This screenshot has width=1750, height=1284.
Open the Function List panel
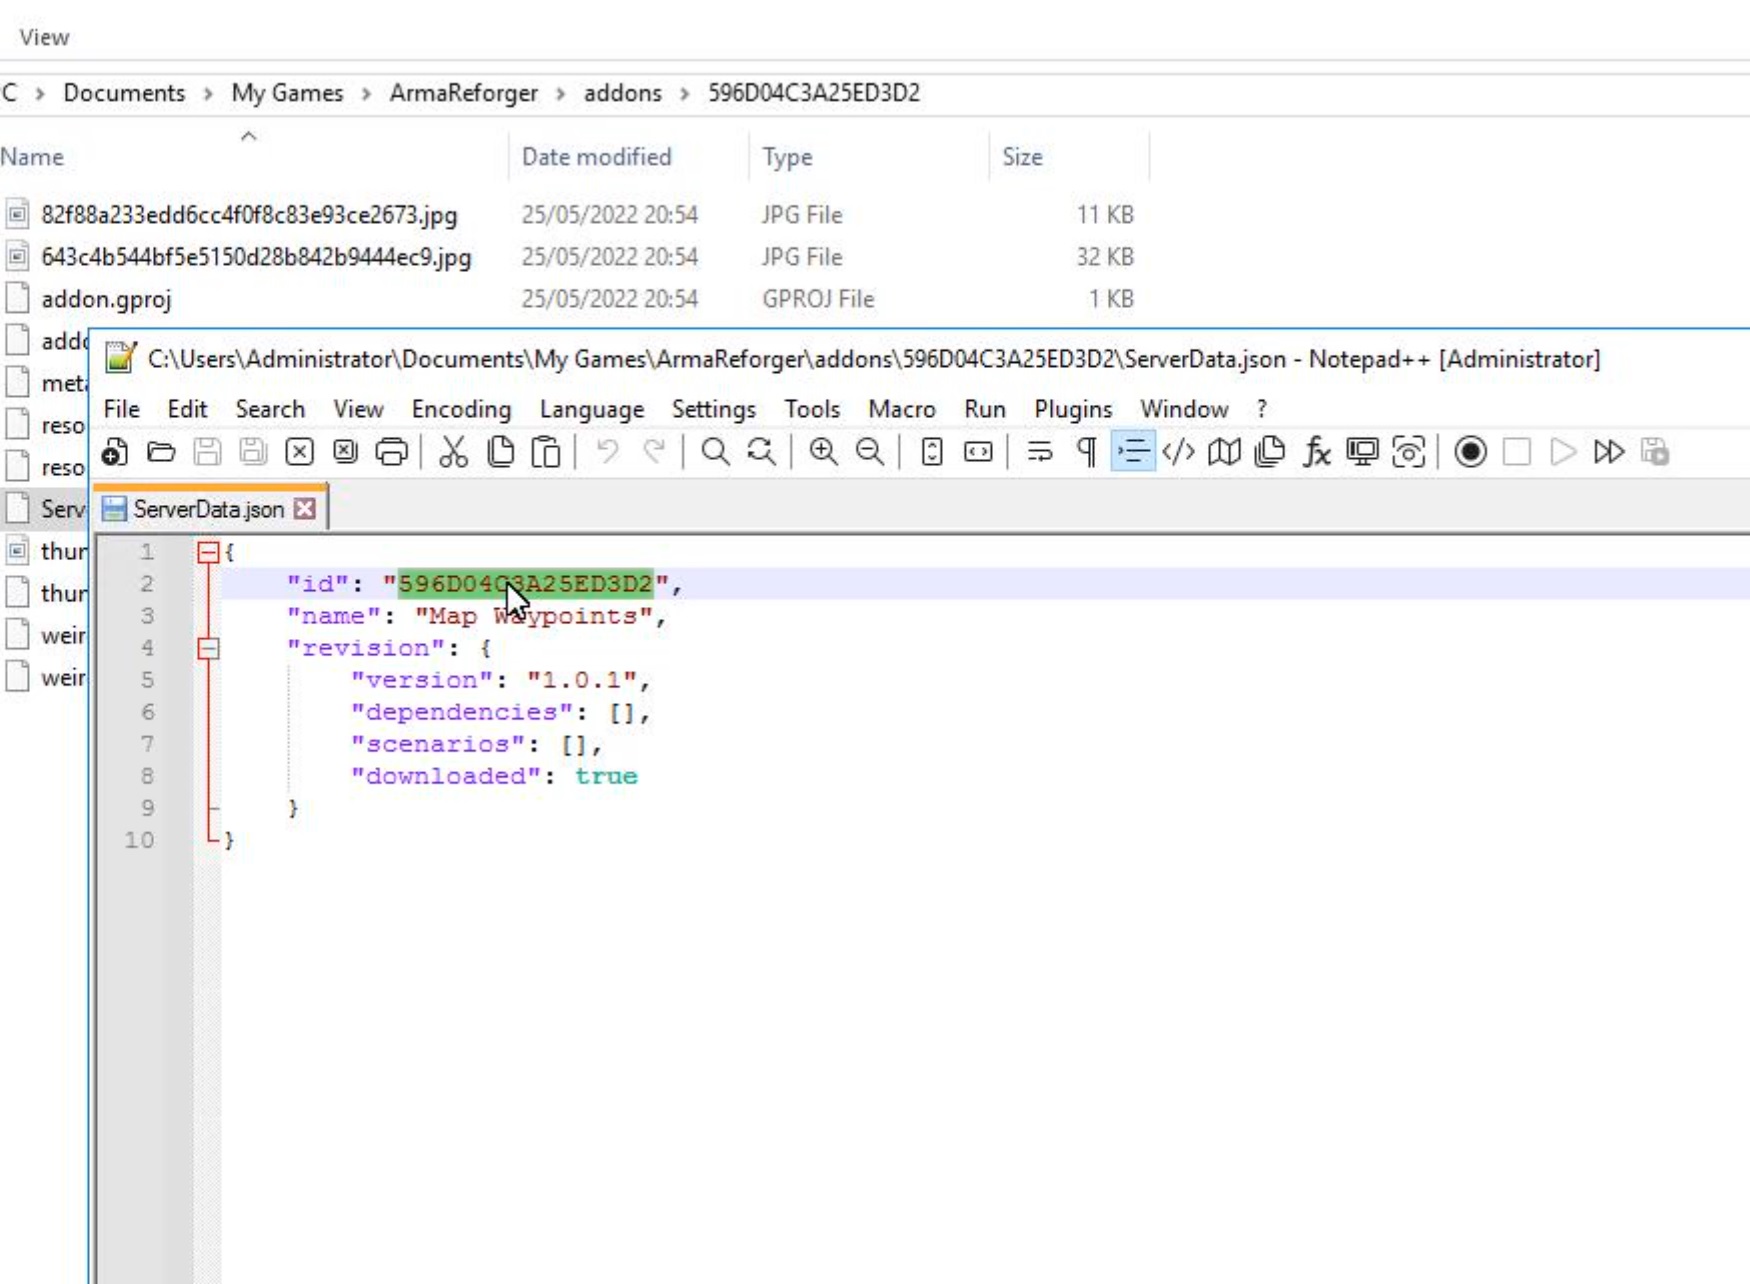1316,453
